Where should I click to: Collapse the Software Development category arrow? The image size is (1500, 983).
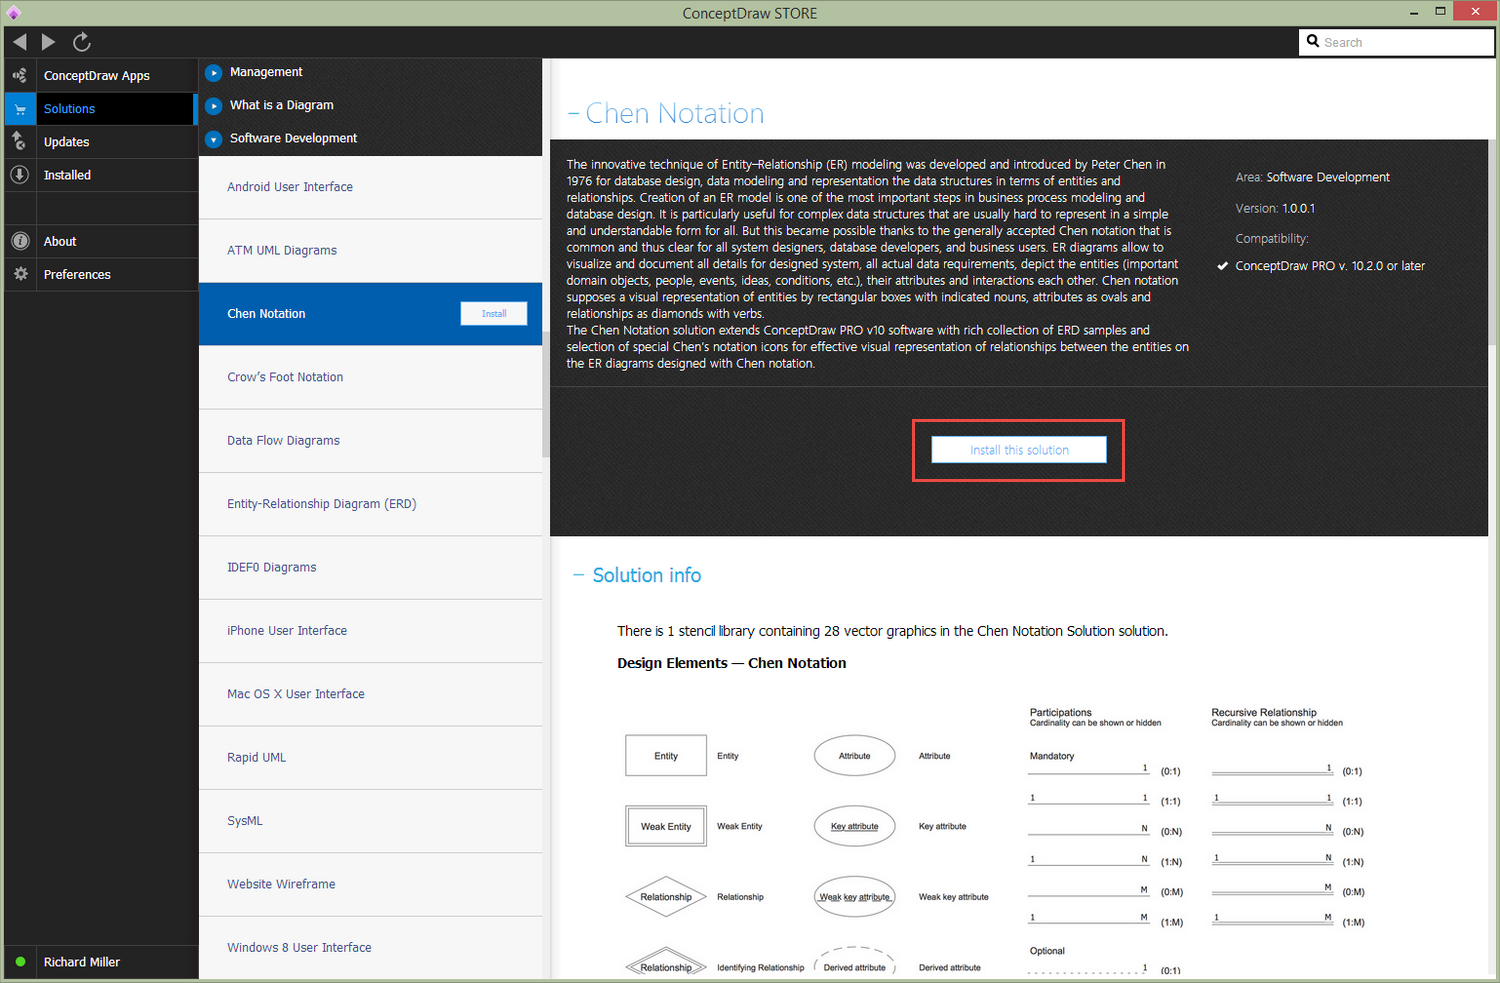pos(213,139)
